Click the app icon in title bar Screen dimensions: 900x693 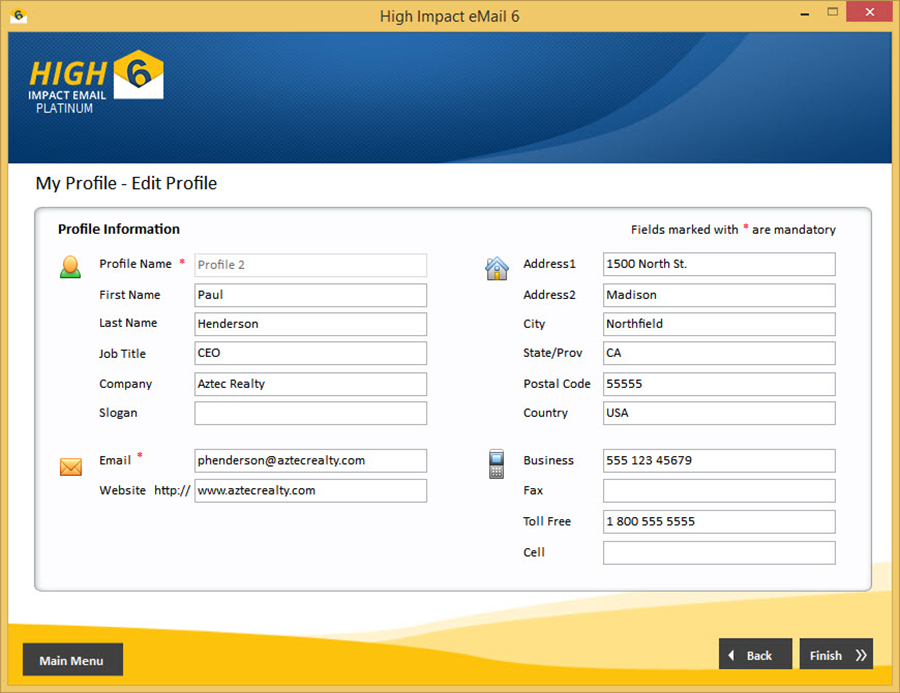click(x=18, y=16)
